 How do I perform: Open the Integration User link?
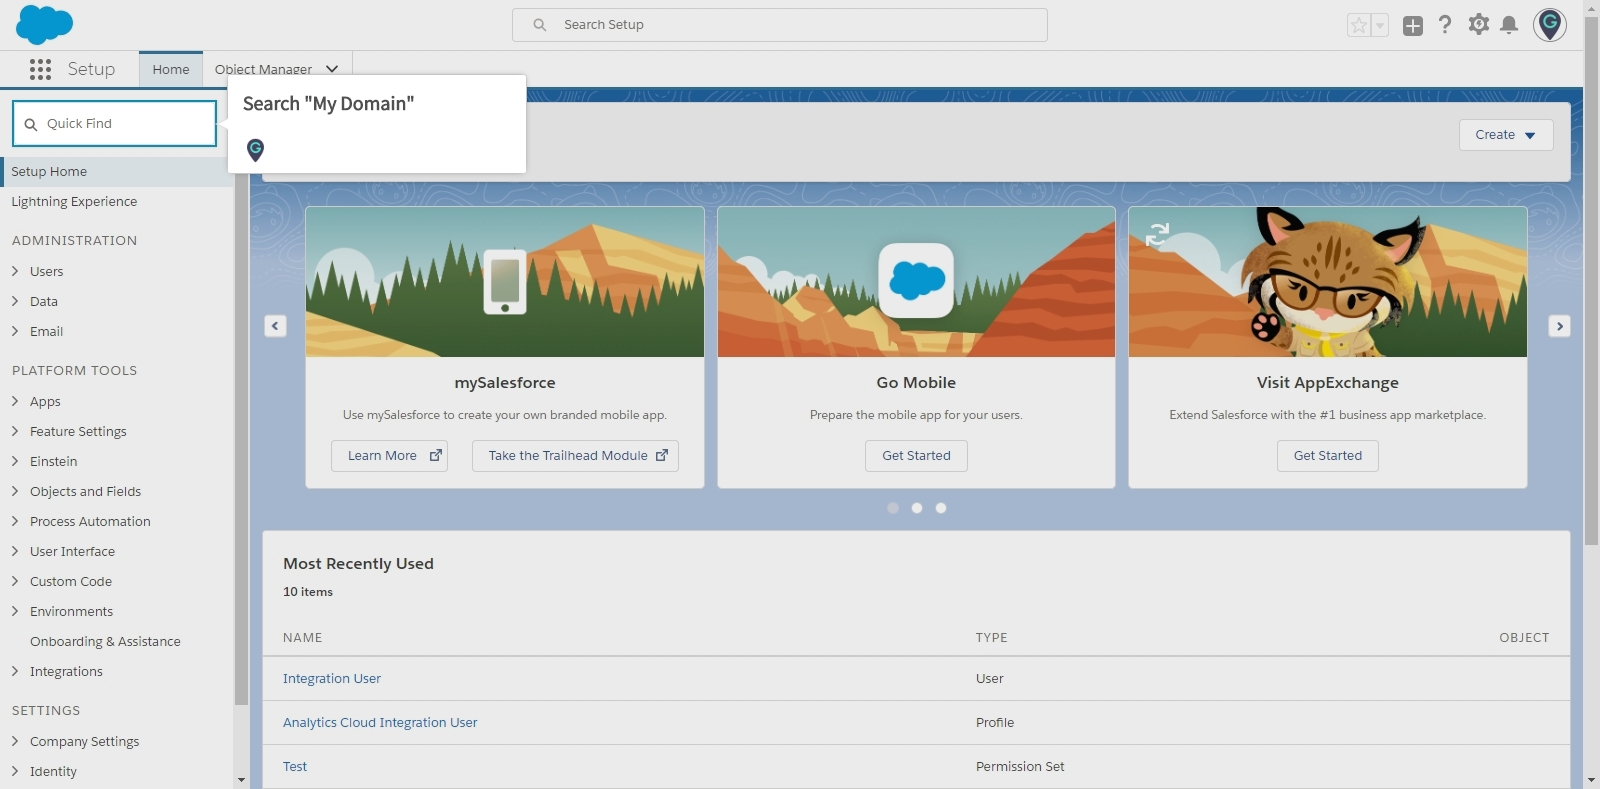pyautogui.click(x=332, y=678)
